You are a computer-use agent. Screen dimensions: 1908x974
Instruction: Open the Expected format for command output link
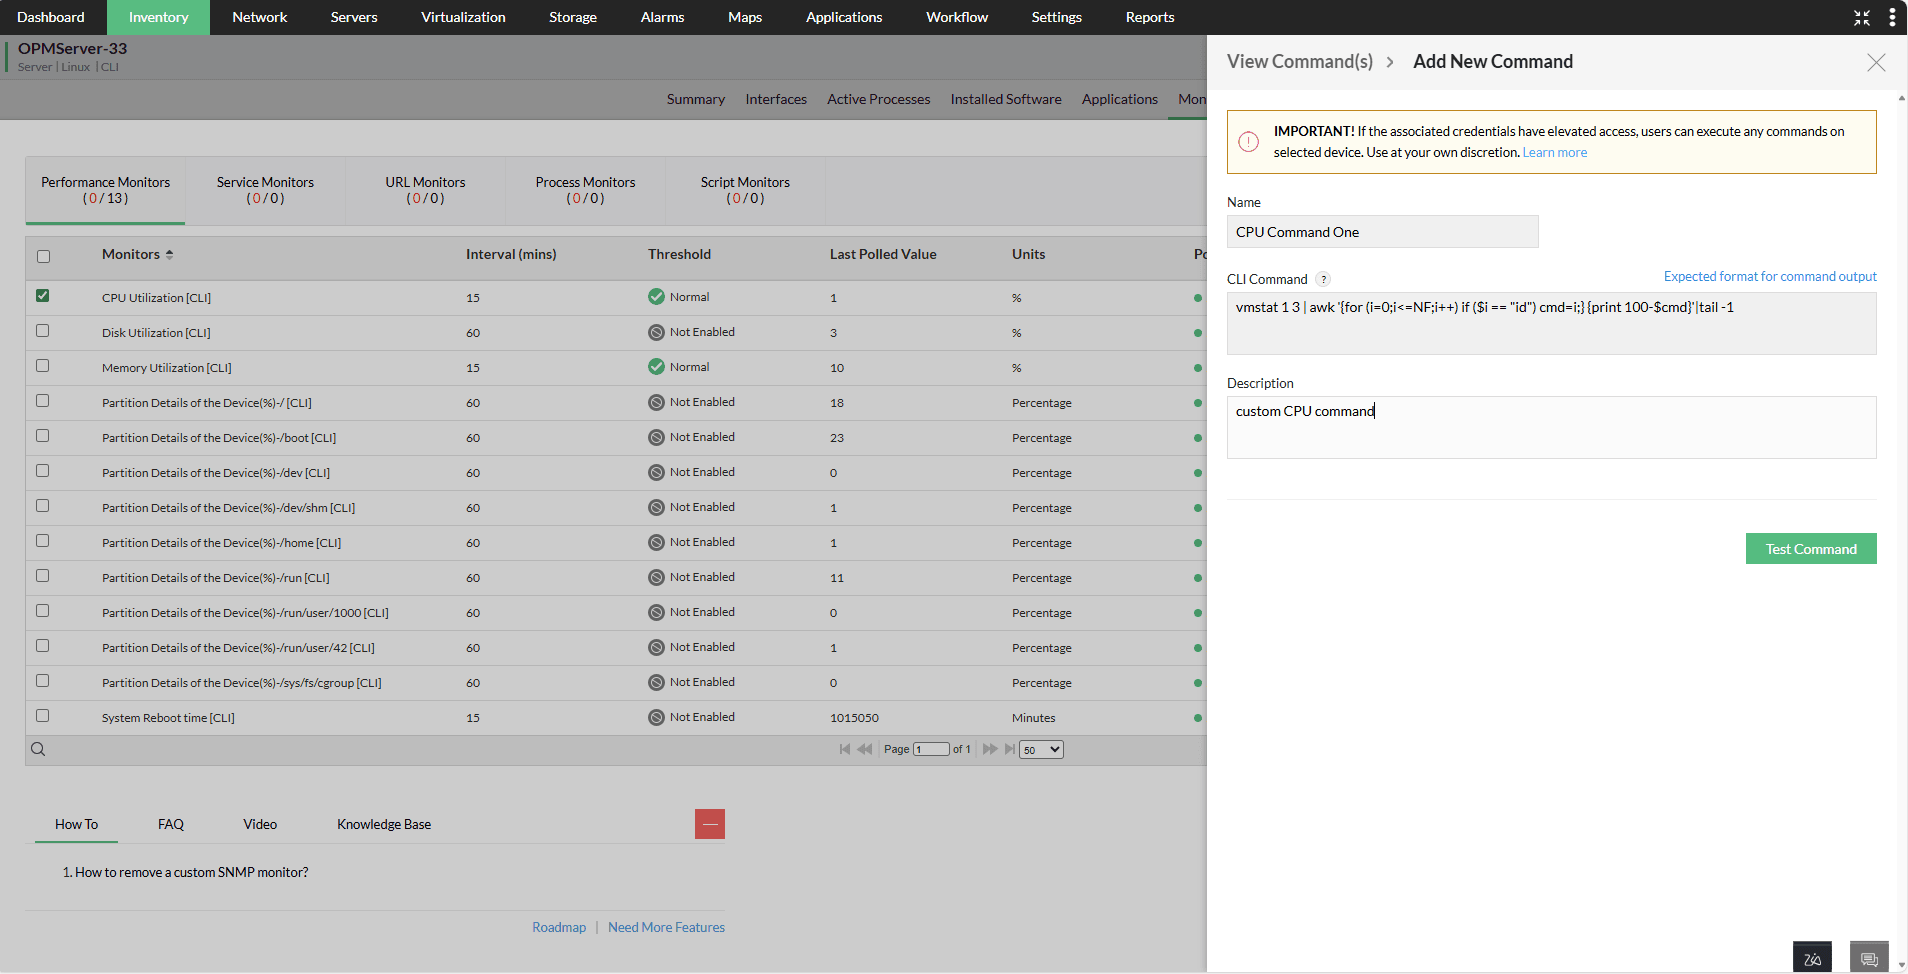tap(1769, 276)
